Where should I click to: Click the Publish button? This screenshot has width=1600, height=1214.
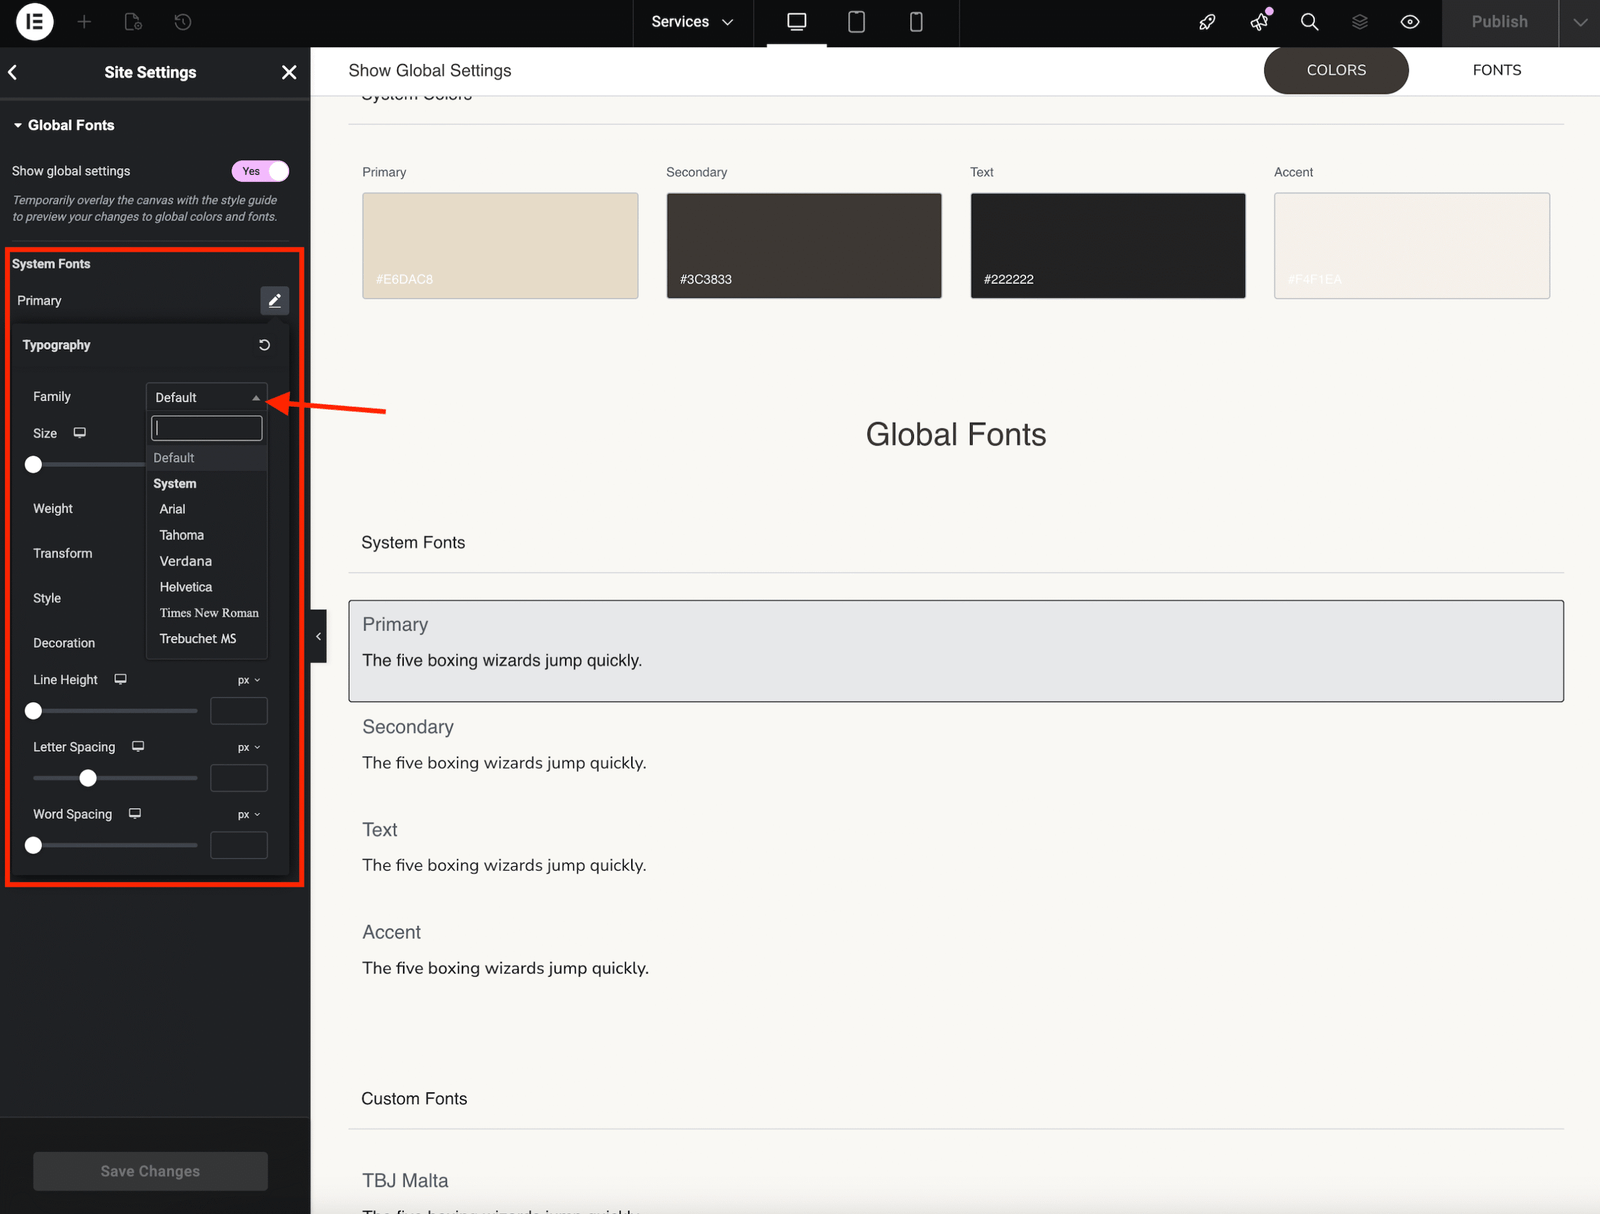click(1499, 22)
